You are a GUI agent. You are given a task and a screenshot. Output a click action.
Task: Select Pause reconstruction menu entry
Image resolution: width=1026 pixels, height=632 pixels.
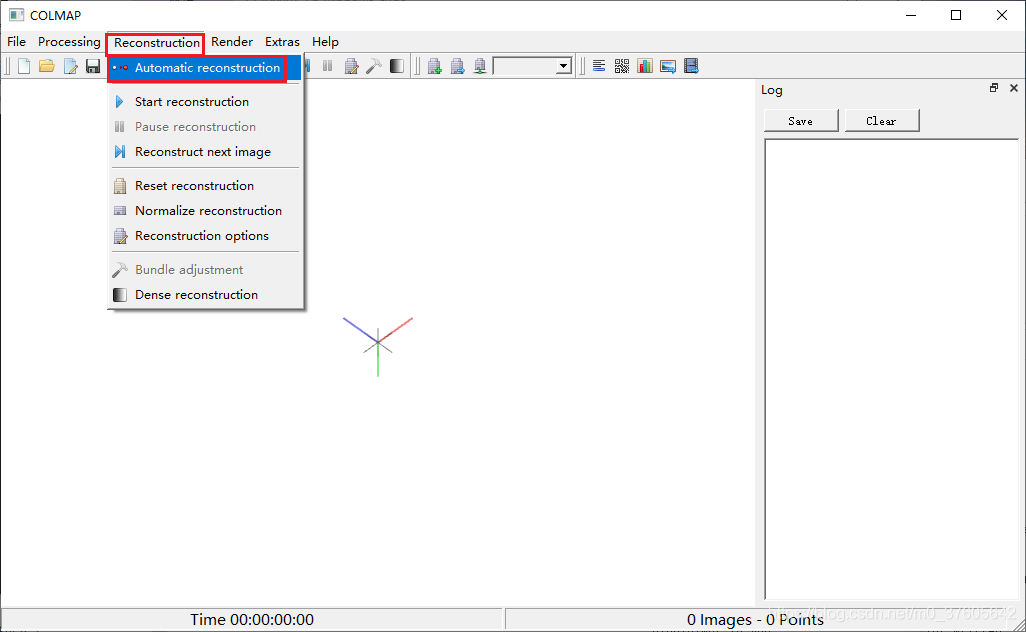[205, 127]
